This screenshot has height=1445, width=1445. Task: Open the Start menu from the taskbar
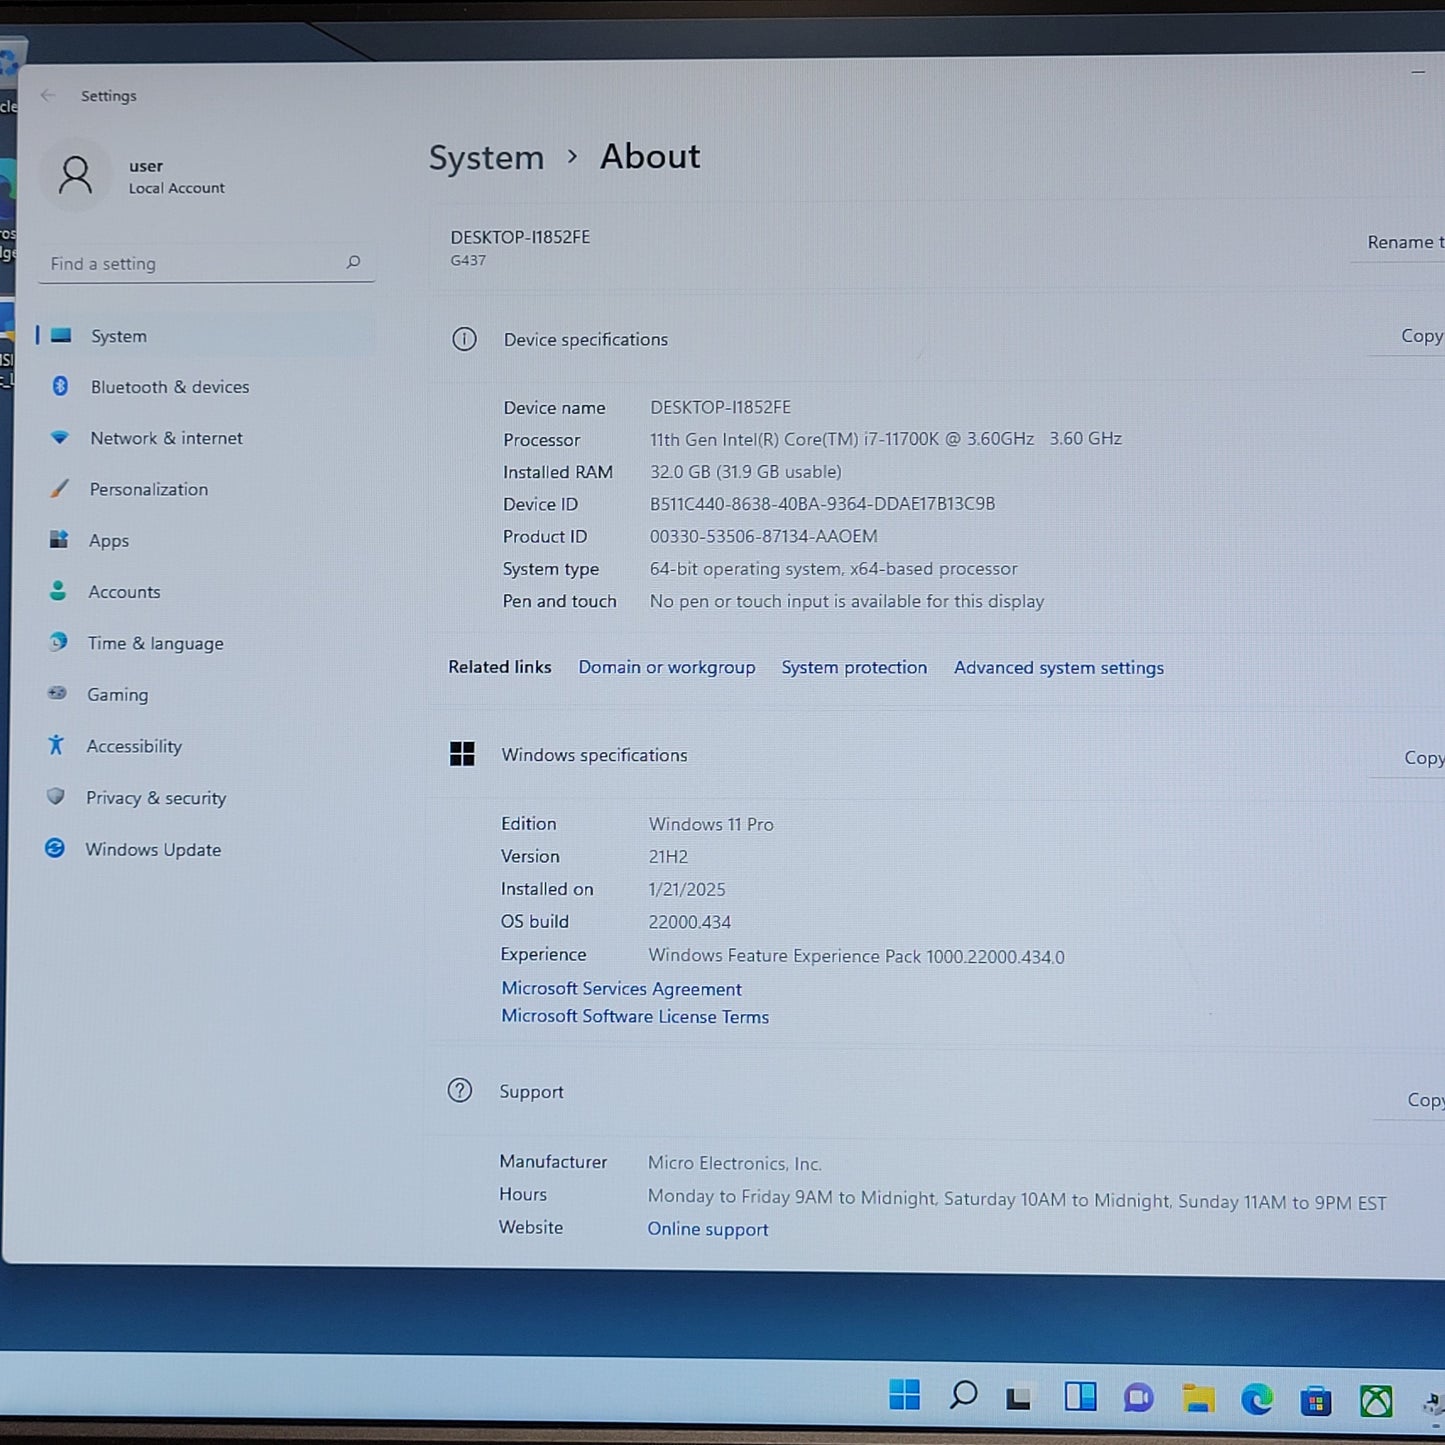click(x=904, y=1394)
